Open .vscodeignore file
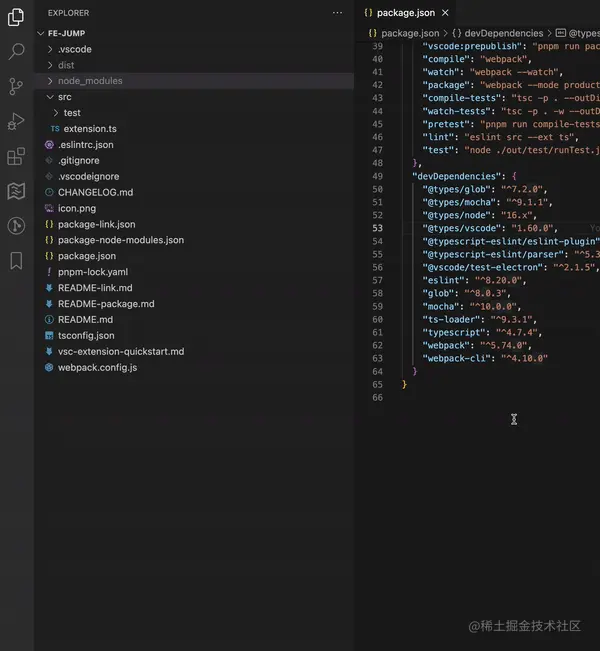Screen dimensions: 600x651 click(194, 176)
